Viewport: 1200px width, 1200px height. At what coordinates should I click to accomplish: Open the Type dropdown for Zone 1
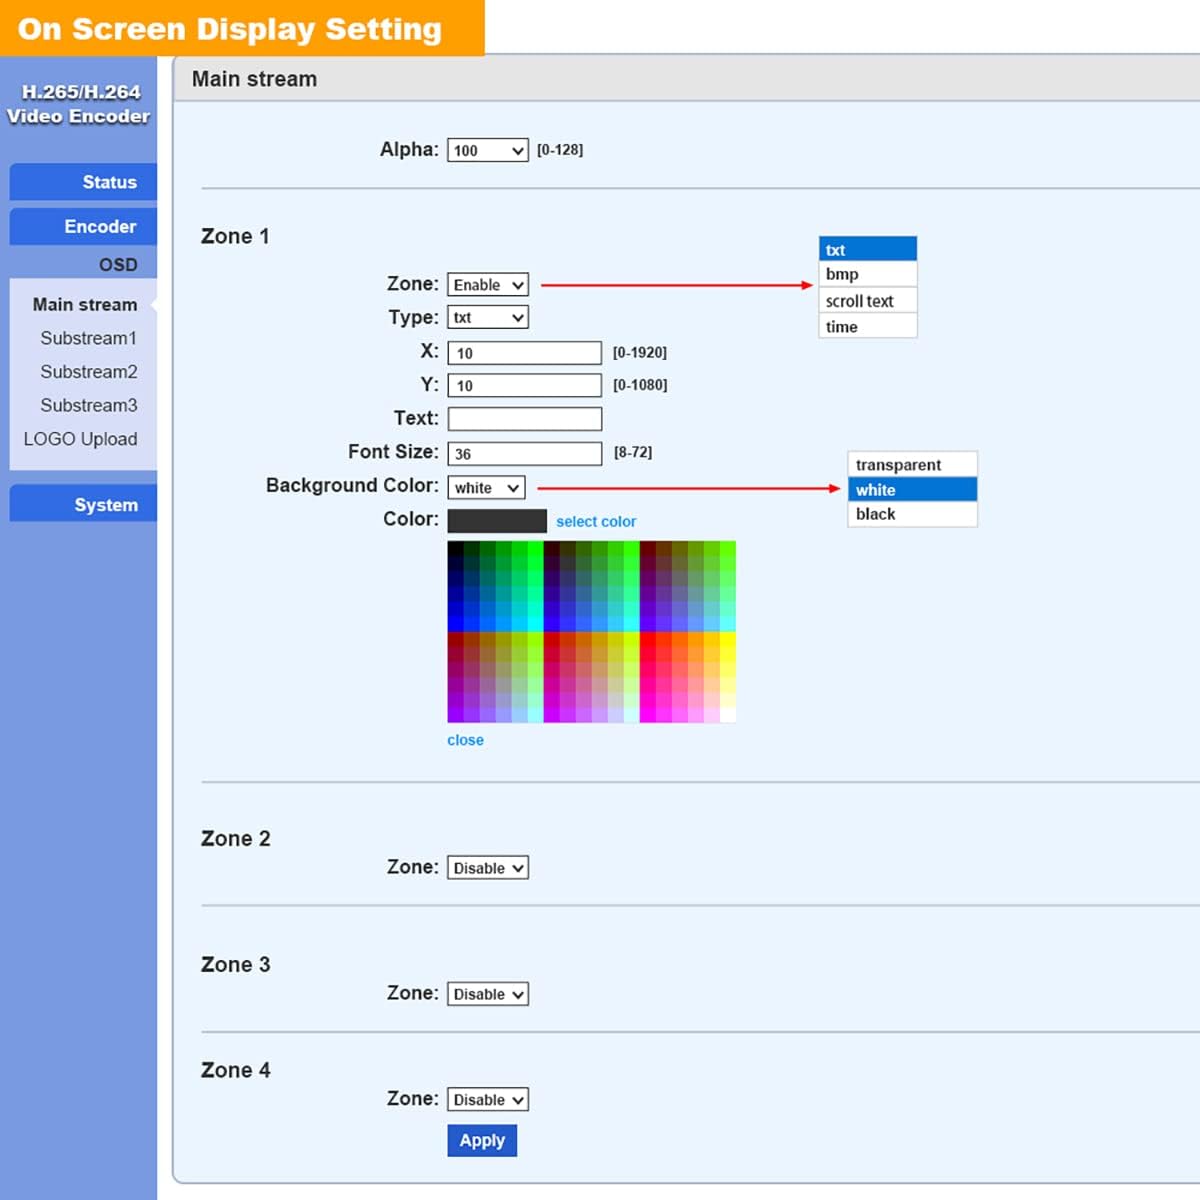pyautogui.click(x=487, y=317)
